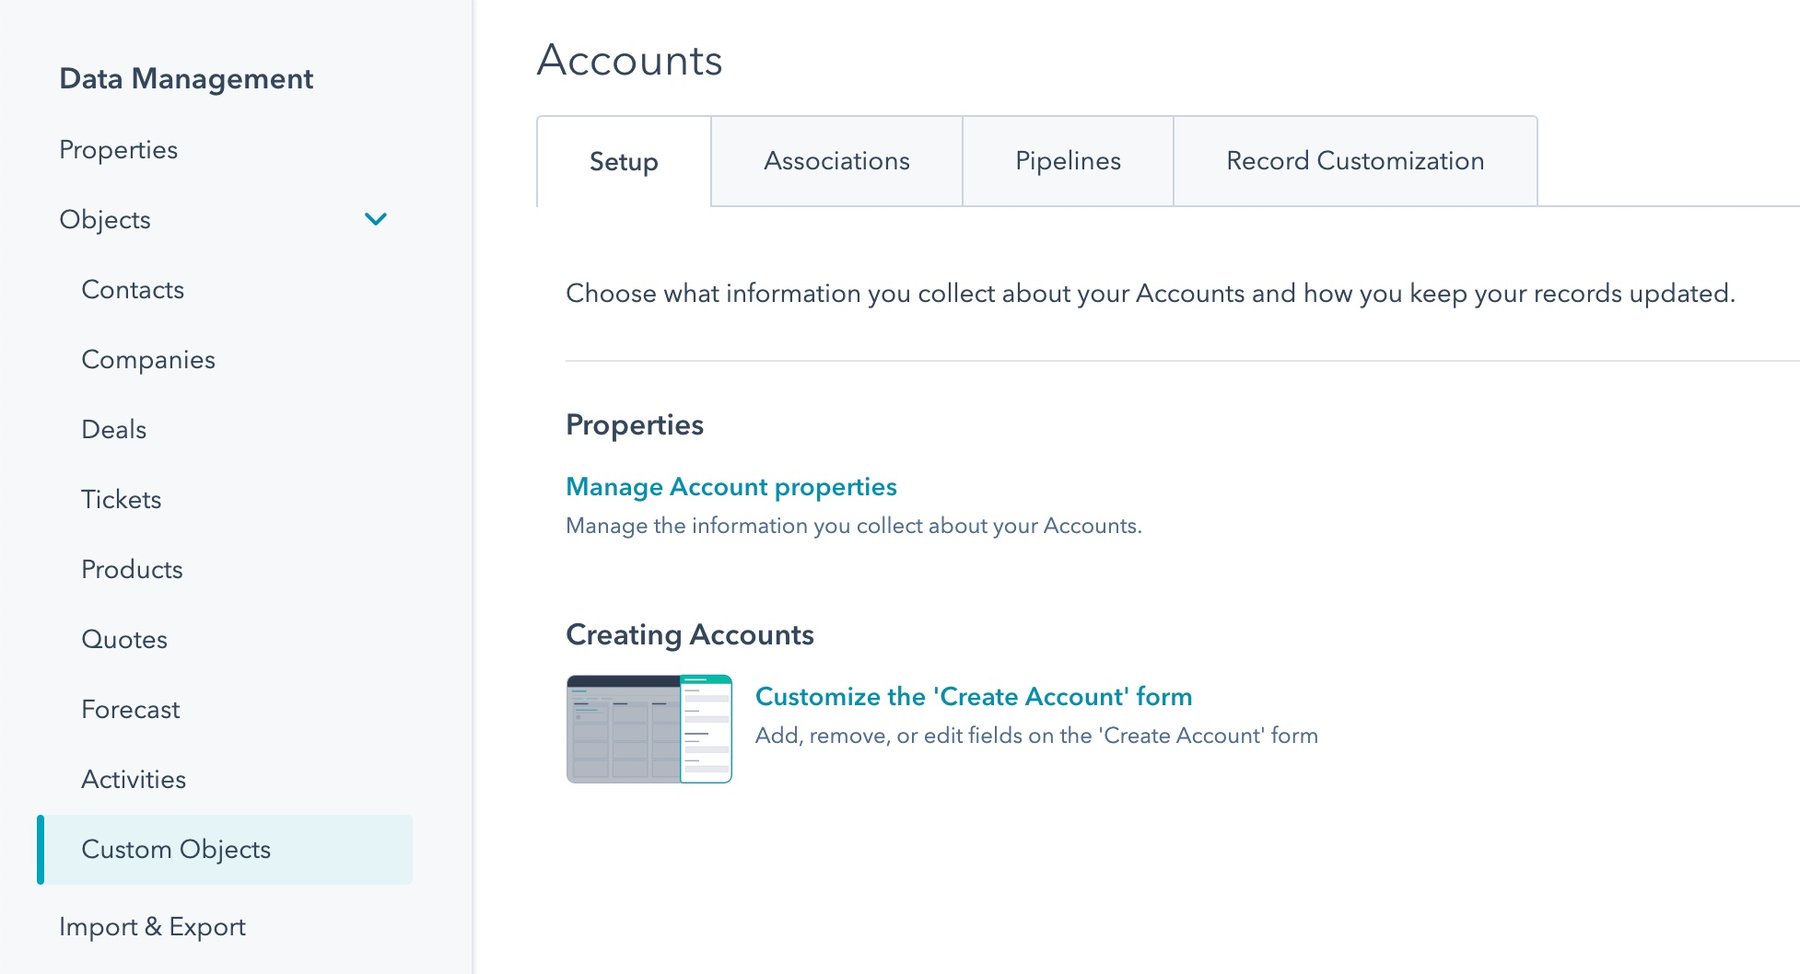The image size is (1800, 974).
Task: Select Contacts in the sidebar
Action: point(132,289)
